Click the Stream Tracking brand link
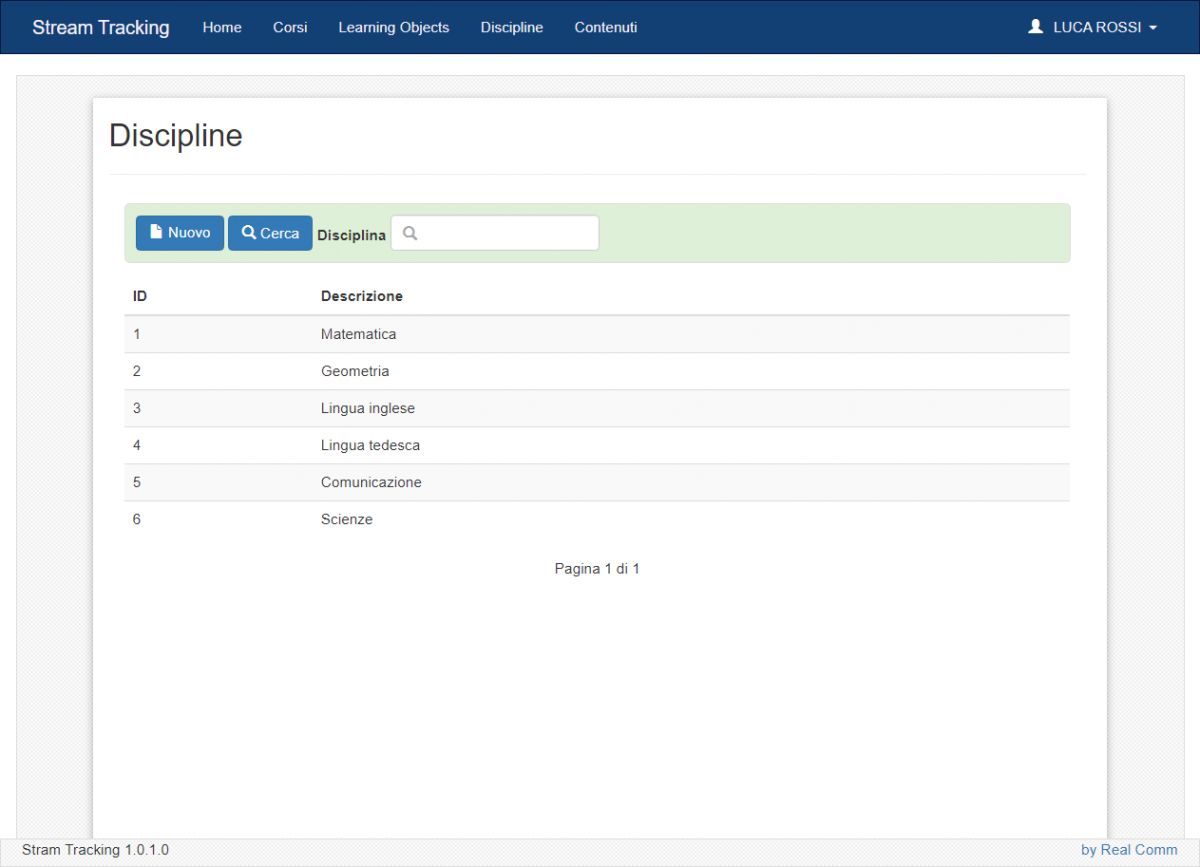 coord(101,27)
